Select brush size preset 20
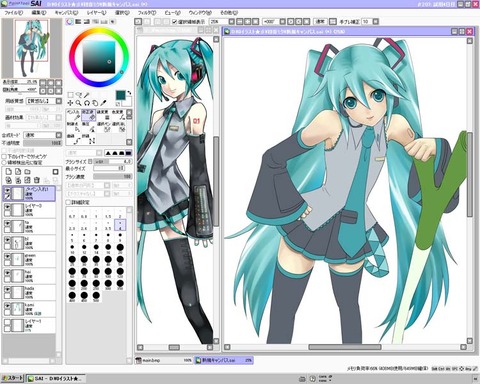The height and width of the screenshot is (384, 480). tap(120, 249)
